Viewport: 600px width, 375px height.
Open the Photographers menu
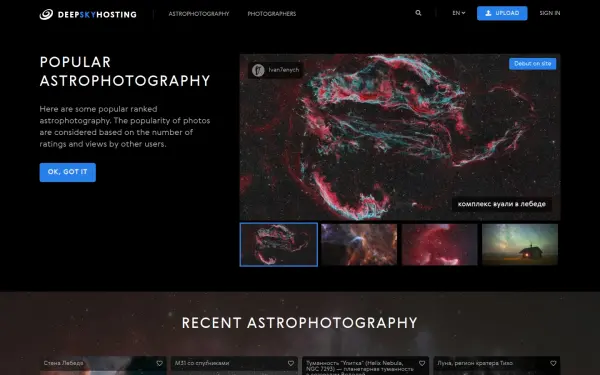[272, 14]
